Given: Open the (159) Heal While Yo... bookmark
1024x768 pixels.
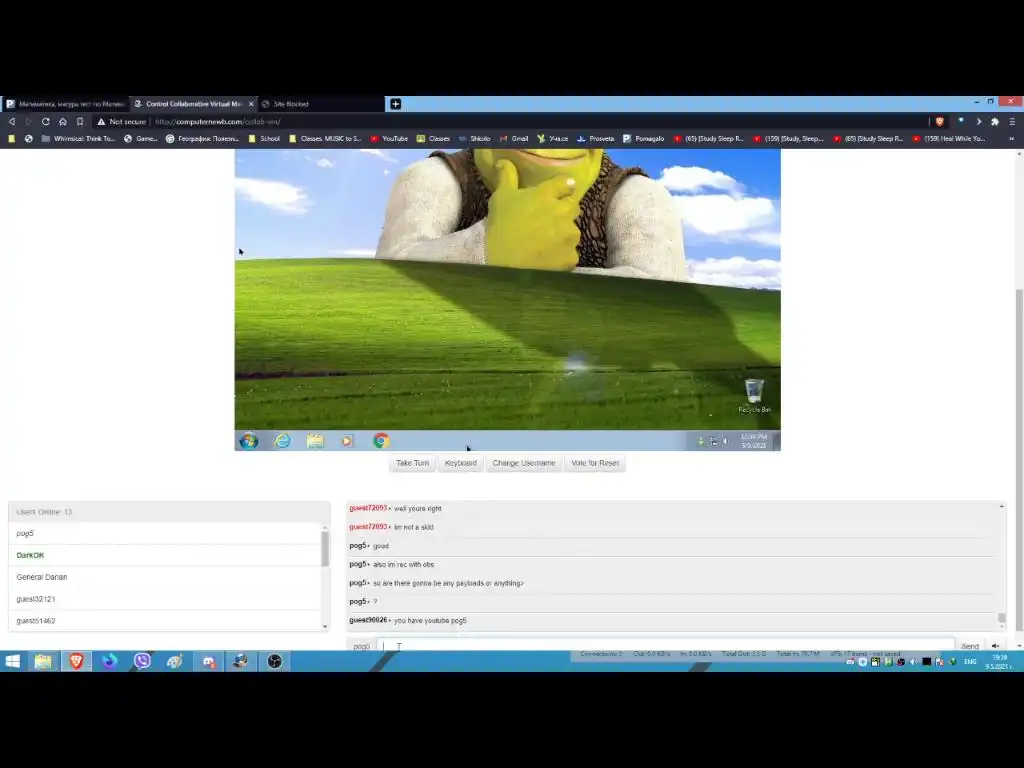Looking at the screenshot, I should pyautogui.click(x=949, y=138).
